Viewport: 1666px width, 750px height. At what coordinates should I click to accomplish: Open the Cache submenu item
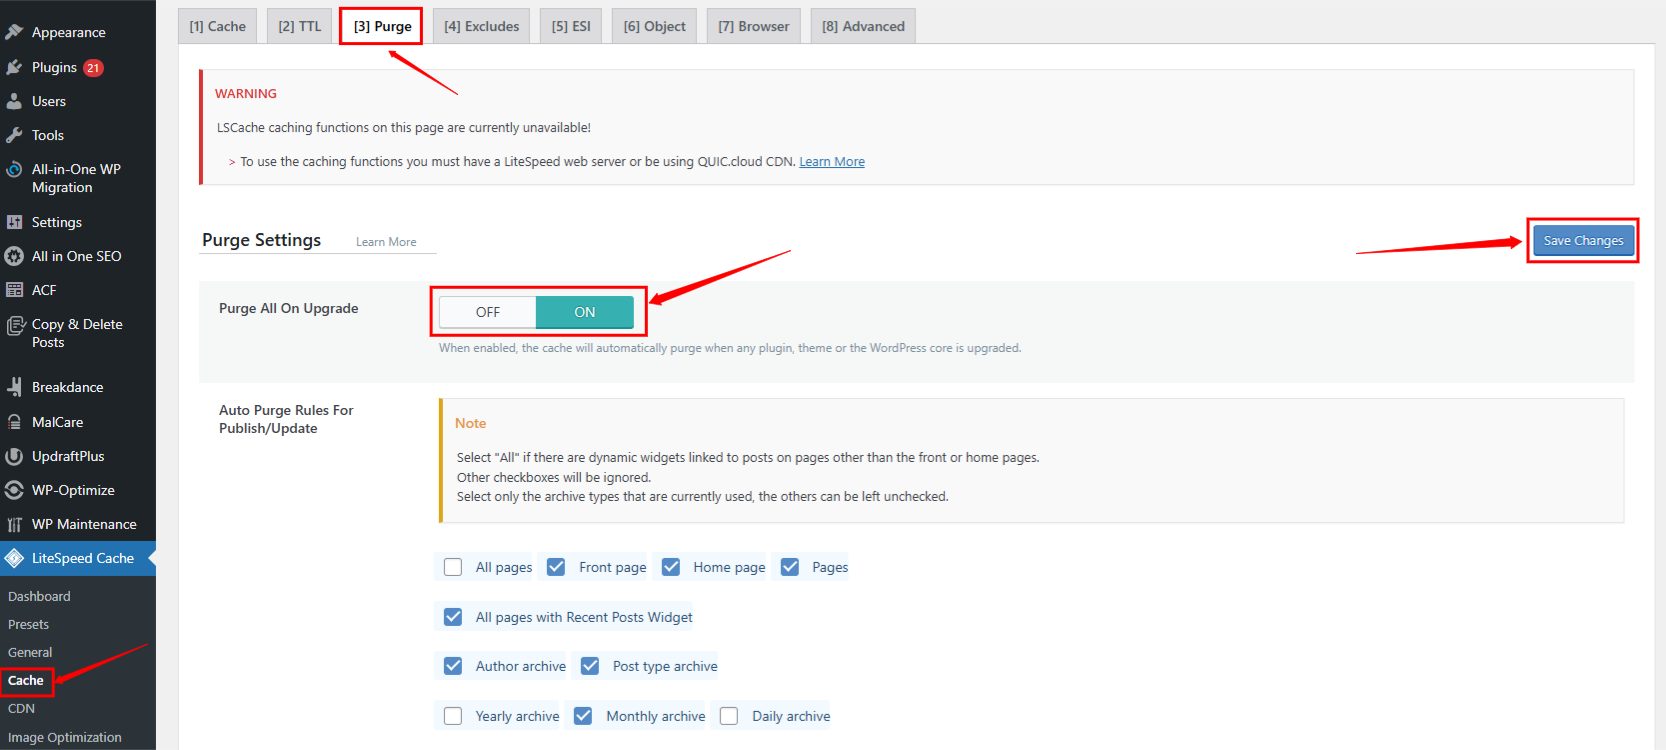[26, 680]
